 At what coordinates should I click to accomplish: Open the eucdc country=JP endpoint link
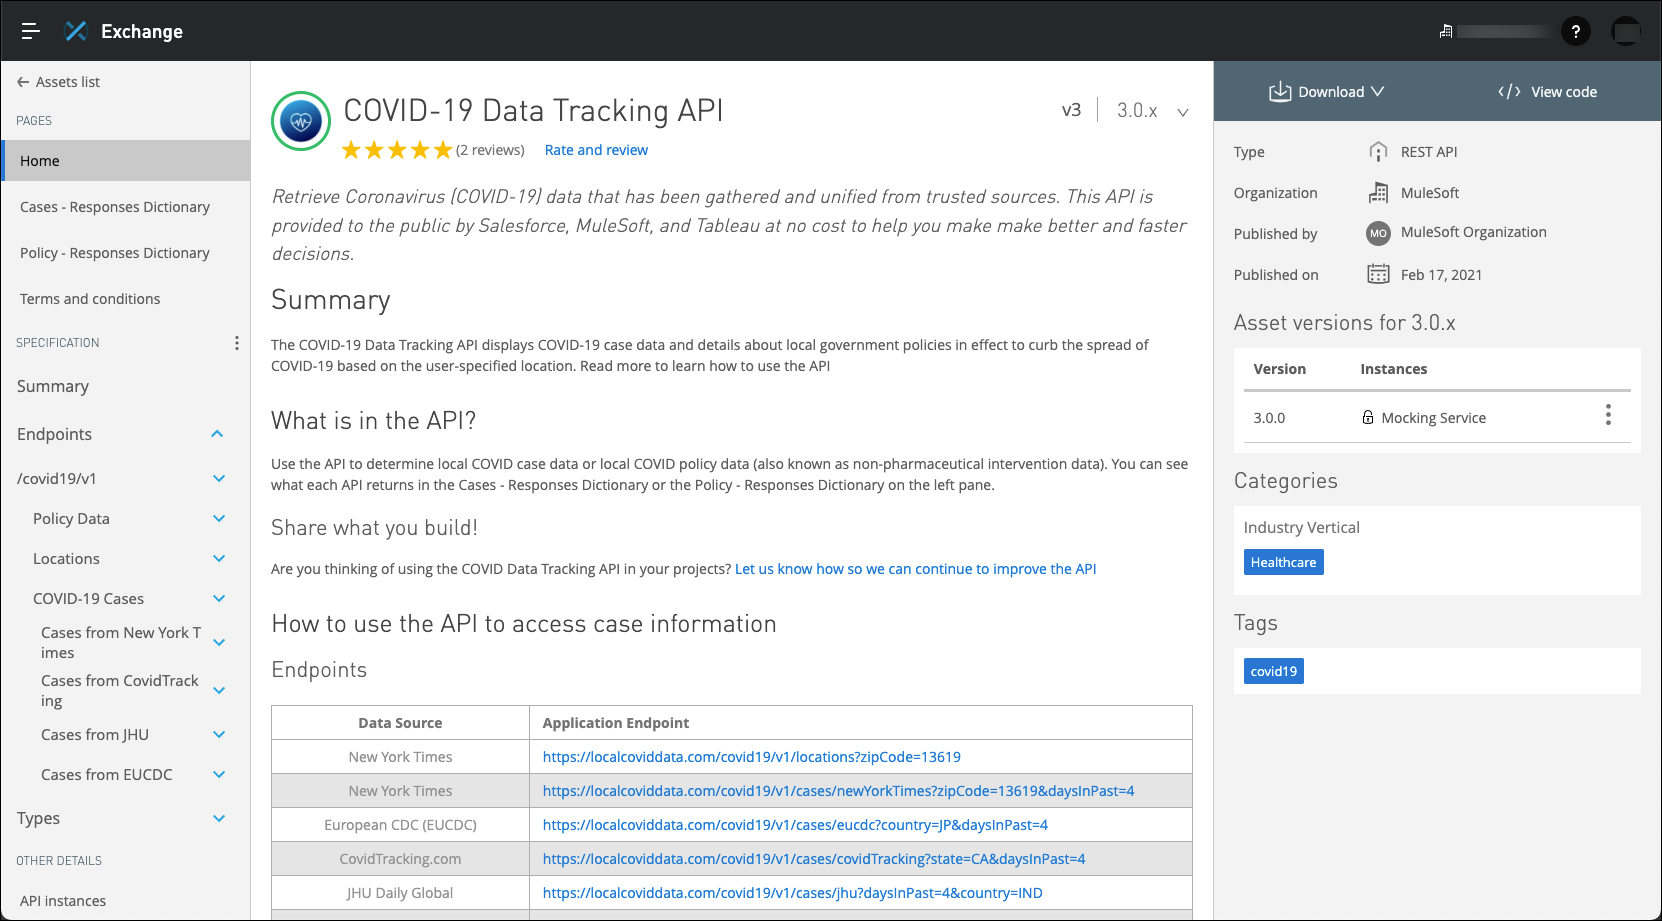coord(795,825)
